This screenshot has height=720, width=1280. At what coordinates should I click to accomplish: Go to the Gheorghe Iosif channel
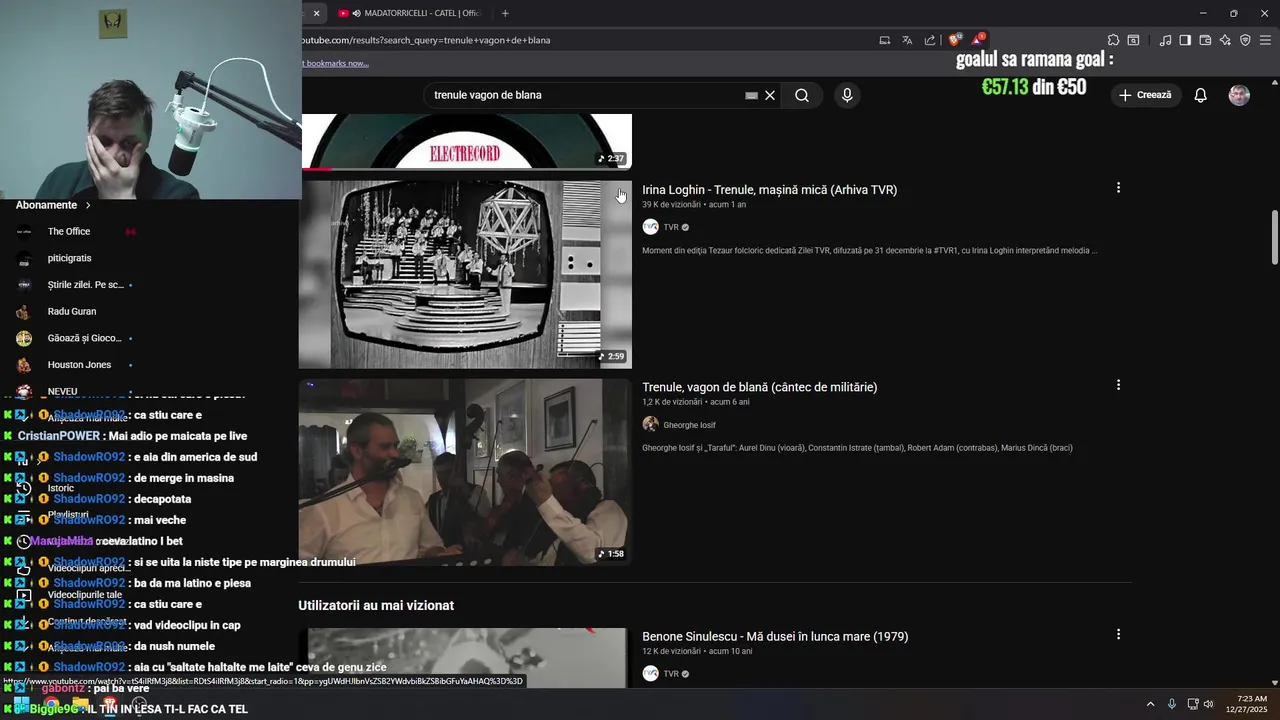689,425
